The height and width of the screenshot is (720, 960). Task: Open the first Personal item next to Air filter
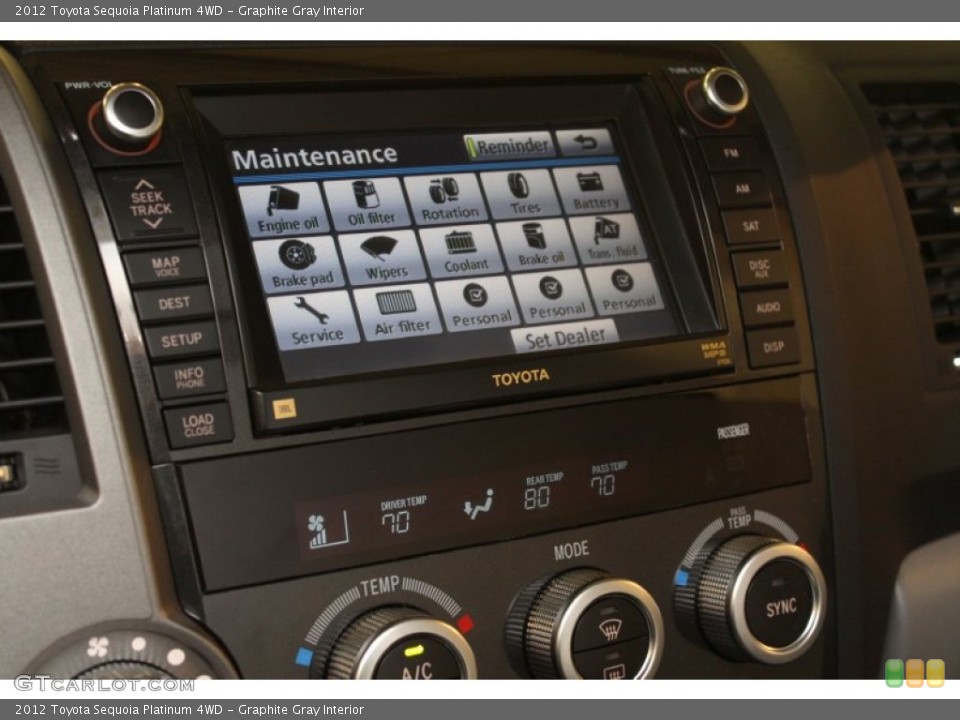point(479,304)
